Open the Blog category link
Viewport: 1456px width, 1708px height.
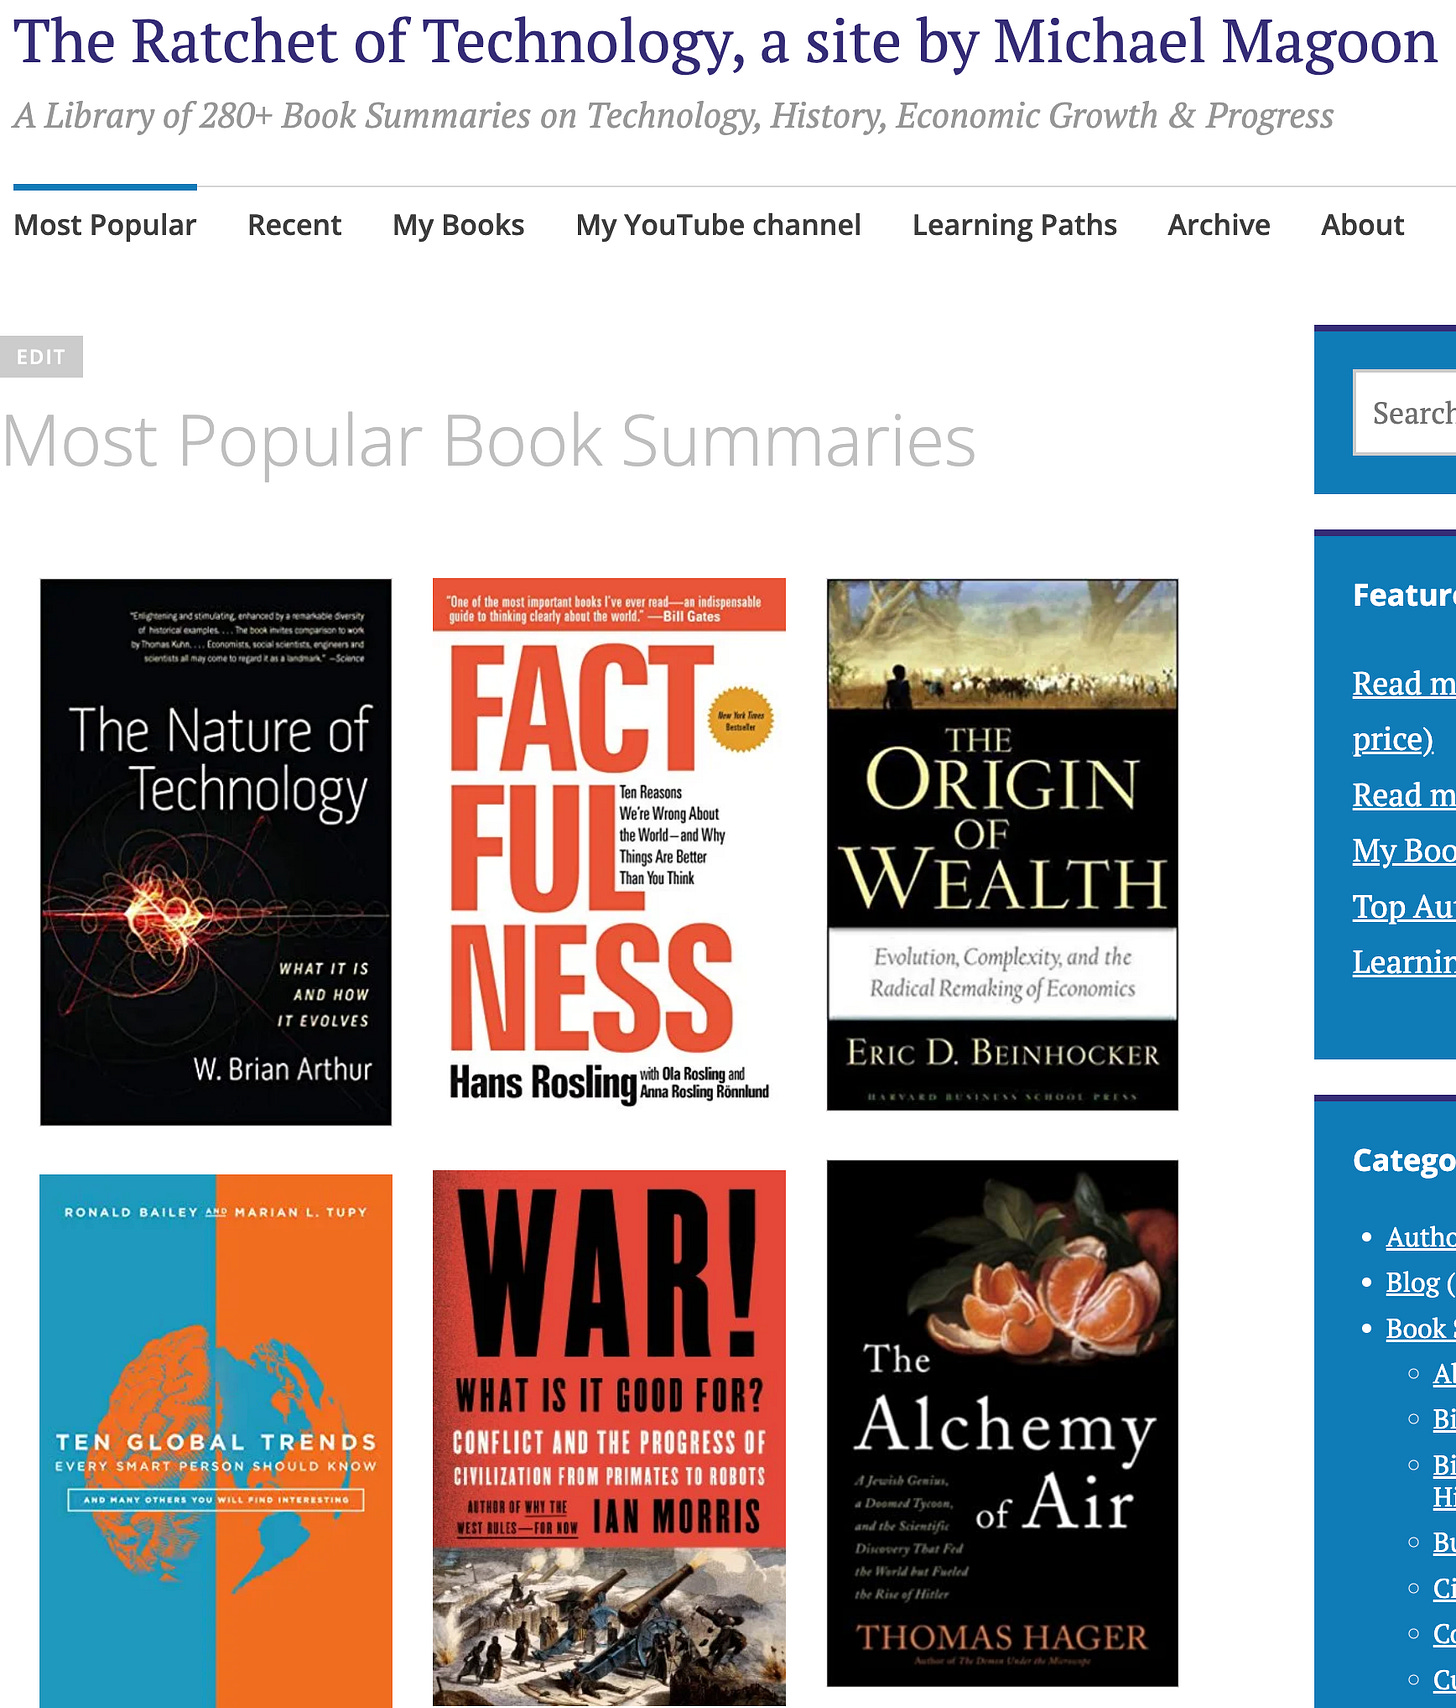tap(1413, 1283)
